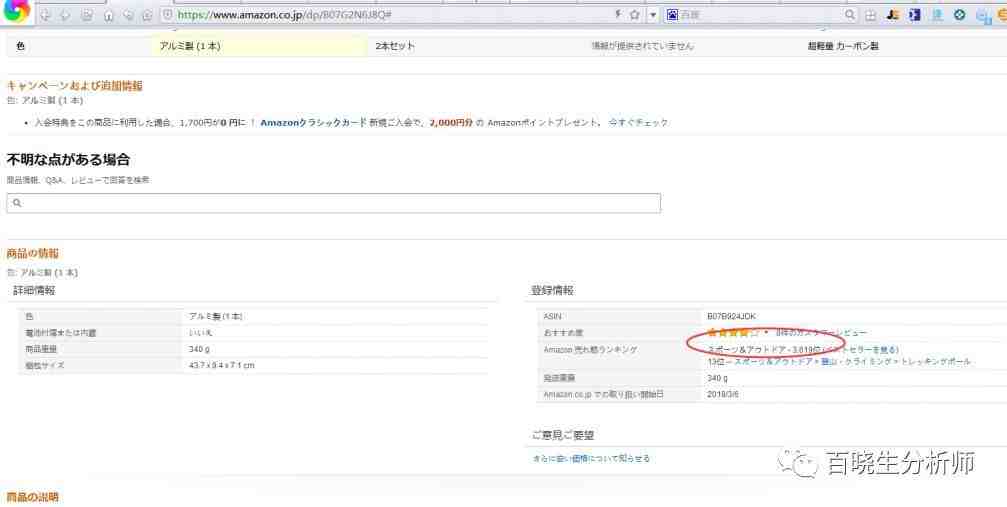The width and height of the screenshot is (1007, 507).
Task: Click the 不明な点がある場合 heading
Action: pos(68,159)
